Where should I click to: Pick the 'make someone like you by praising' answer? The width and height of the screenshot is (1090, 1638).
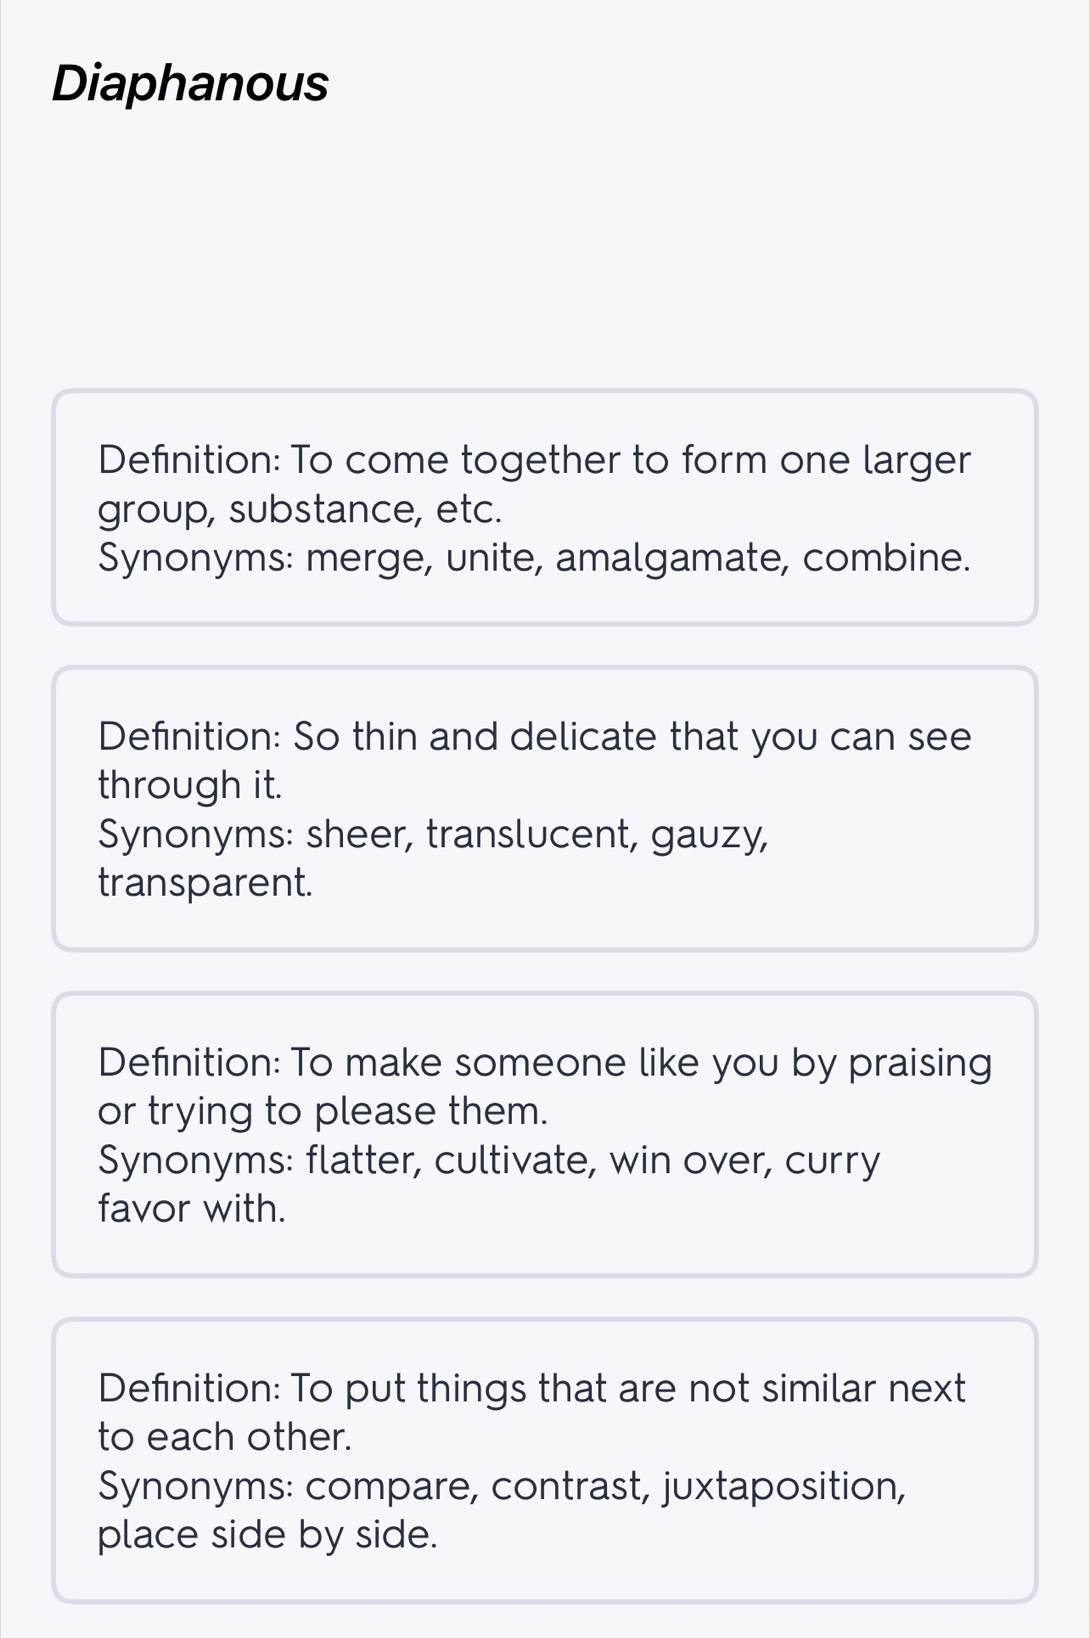(545, 1135)
